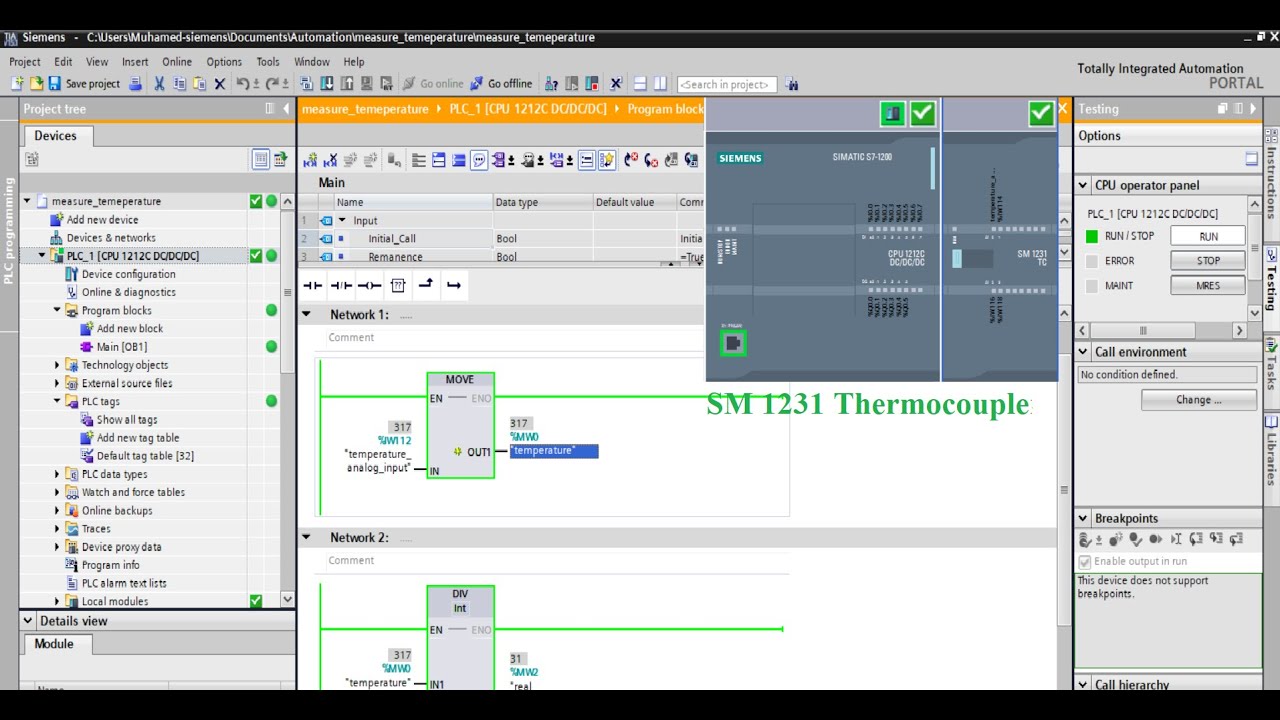1280x720 pixels.
Task: Expand the Technology objects folder
Action: [x=57, y=365]
